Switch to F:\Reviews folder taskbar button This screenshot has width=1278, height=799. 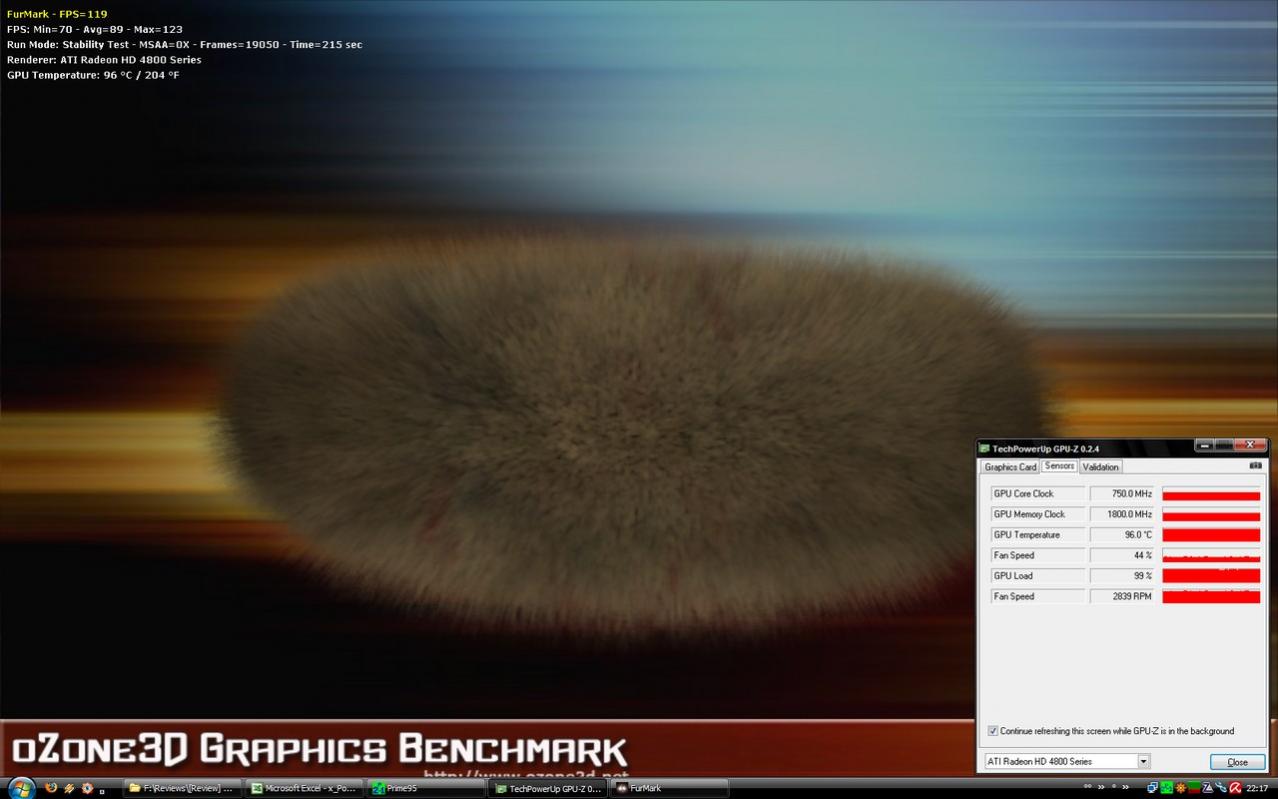[x=182, y=788]
